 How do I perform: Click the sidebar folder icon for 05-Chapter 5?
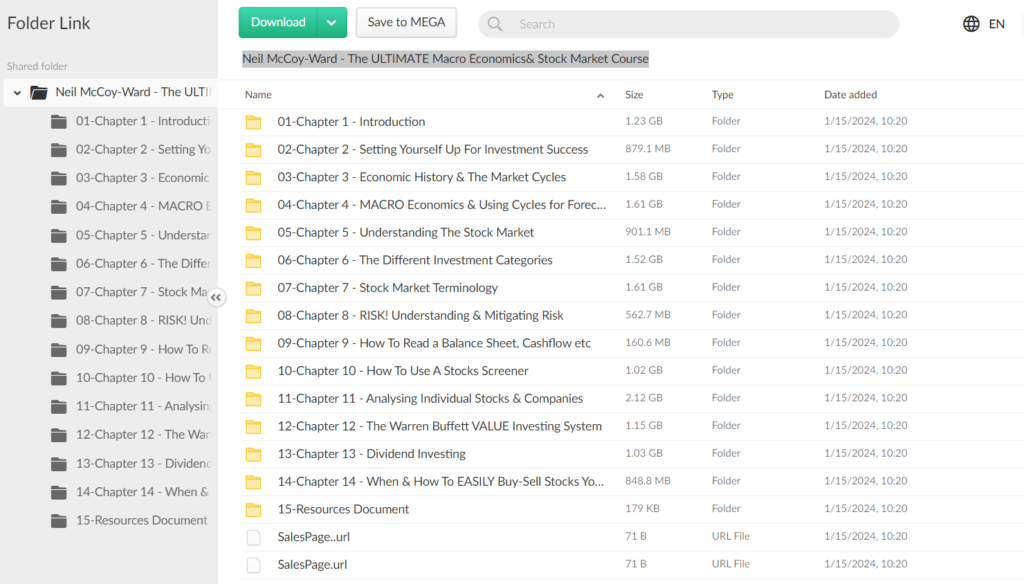(58, 235)
